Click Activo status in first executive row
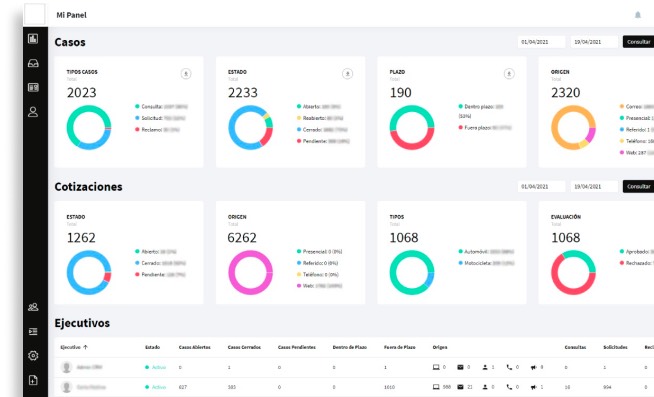The width and height of the screenshot is (654, 397). (x=155, y=367)
